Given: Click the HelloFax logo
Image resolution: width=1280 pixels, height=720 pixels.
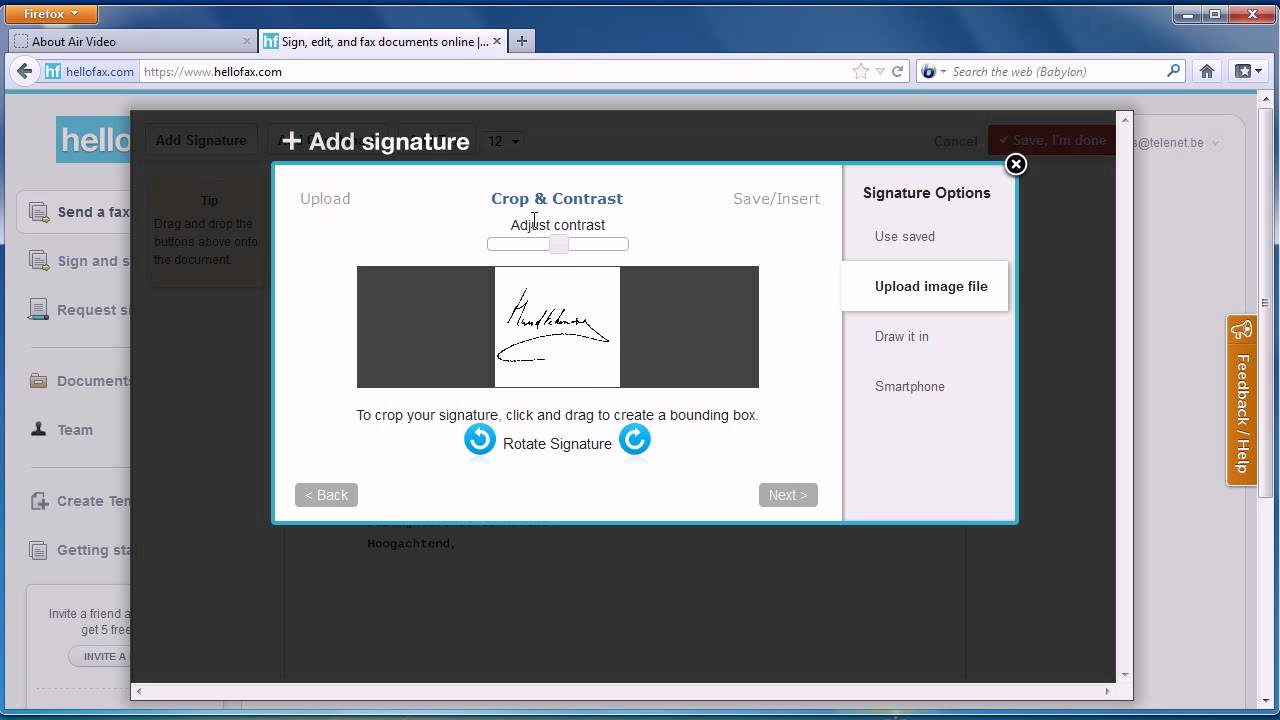Looking at the screenshot, I should coord(93,140).
